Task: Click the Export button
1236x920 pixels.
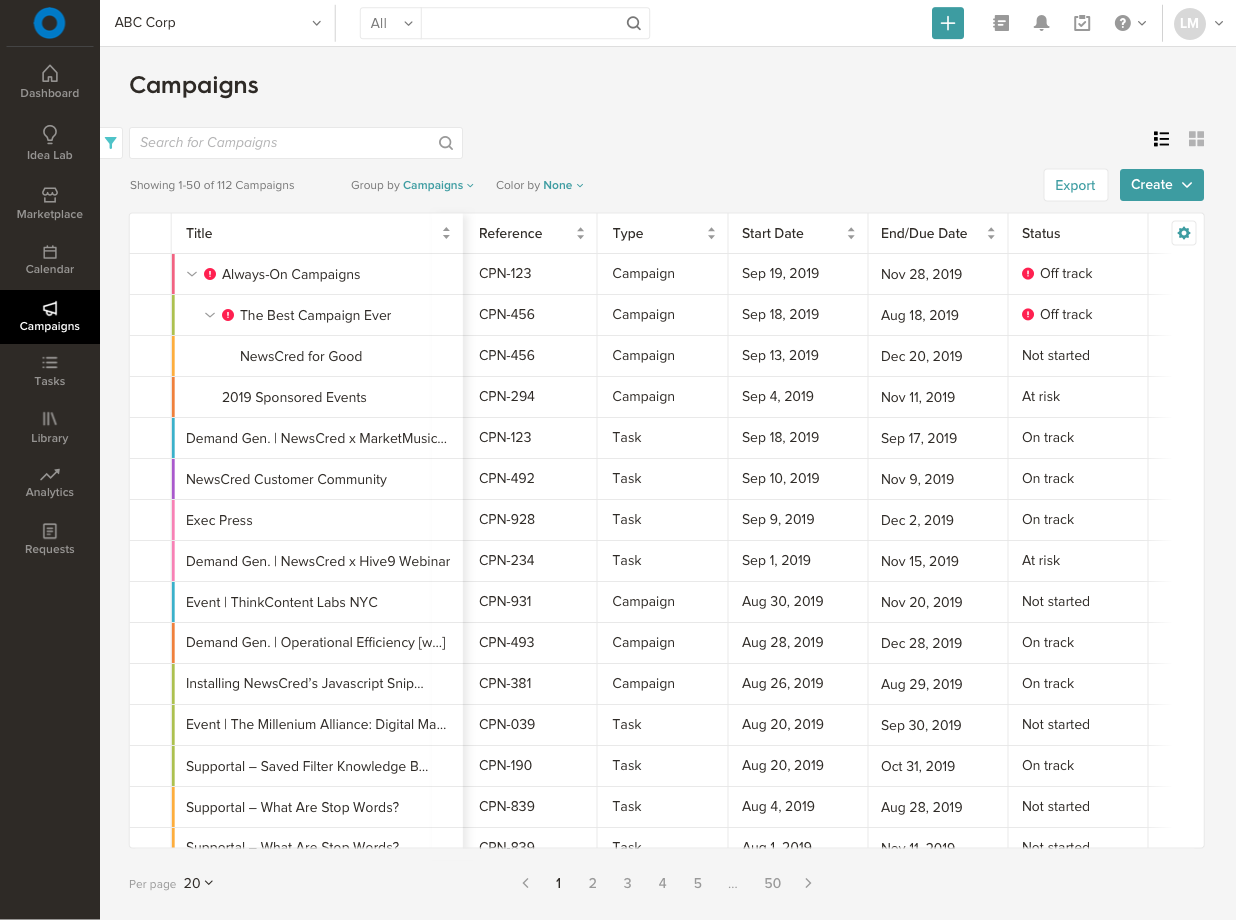Action: 1075,185
